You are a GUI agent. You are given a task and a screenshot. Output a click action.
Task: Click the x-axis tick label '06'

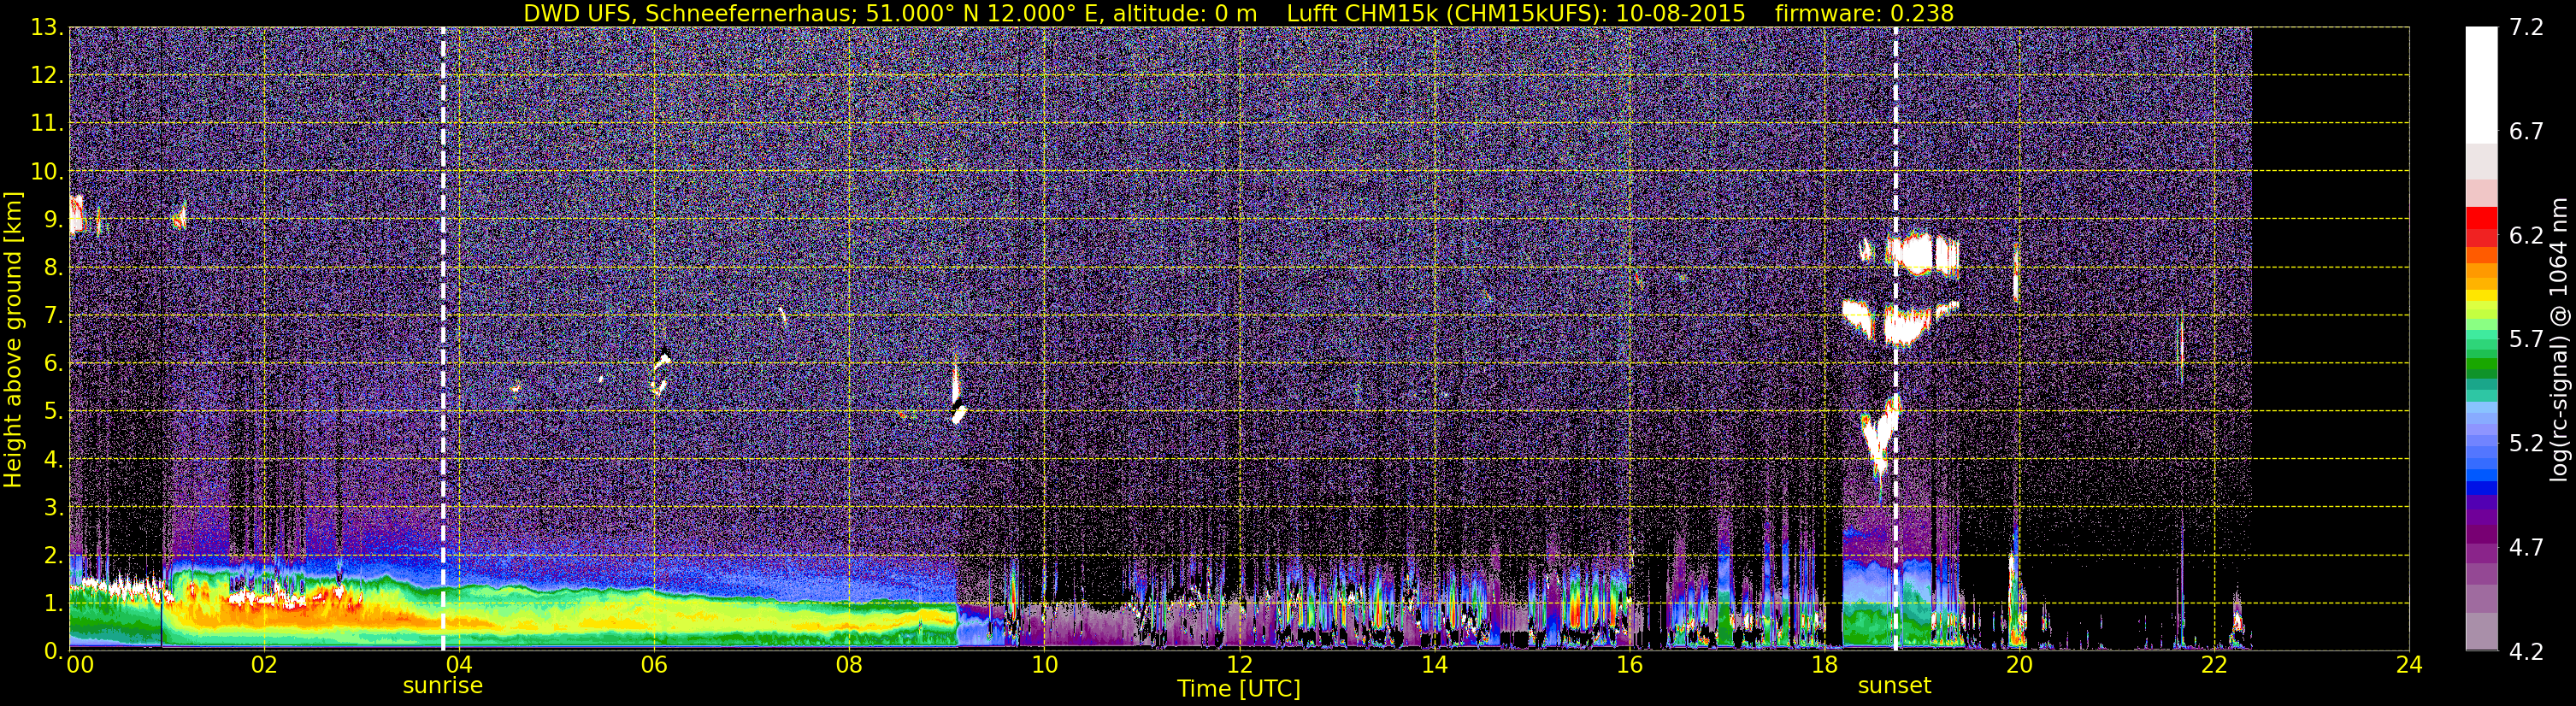point(654,664)
